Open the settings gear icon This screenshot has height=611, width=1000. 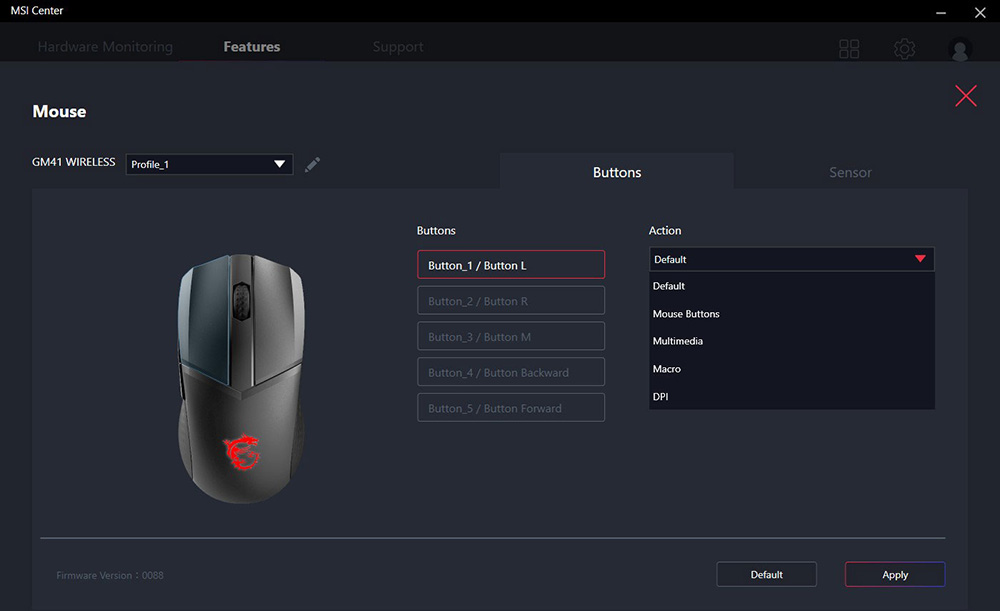pyautogui.click(x=904, y=47)
